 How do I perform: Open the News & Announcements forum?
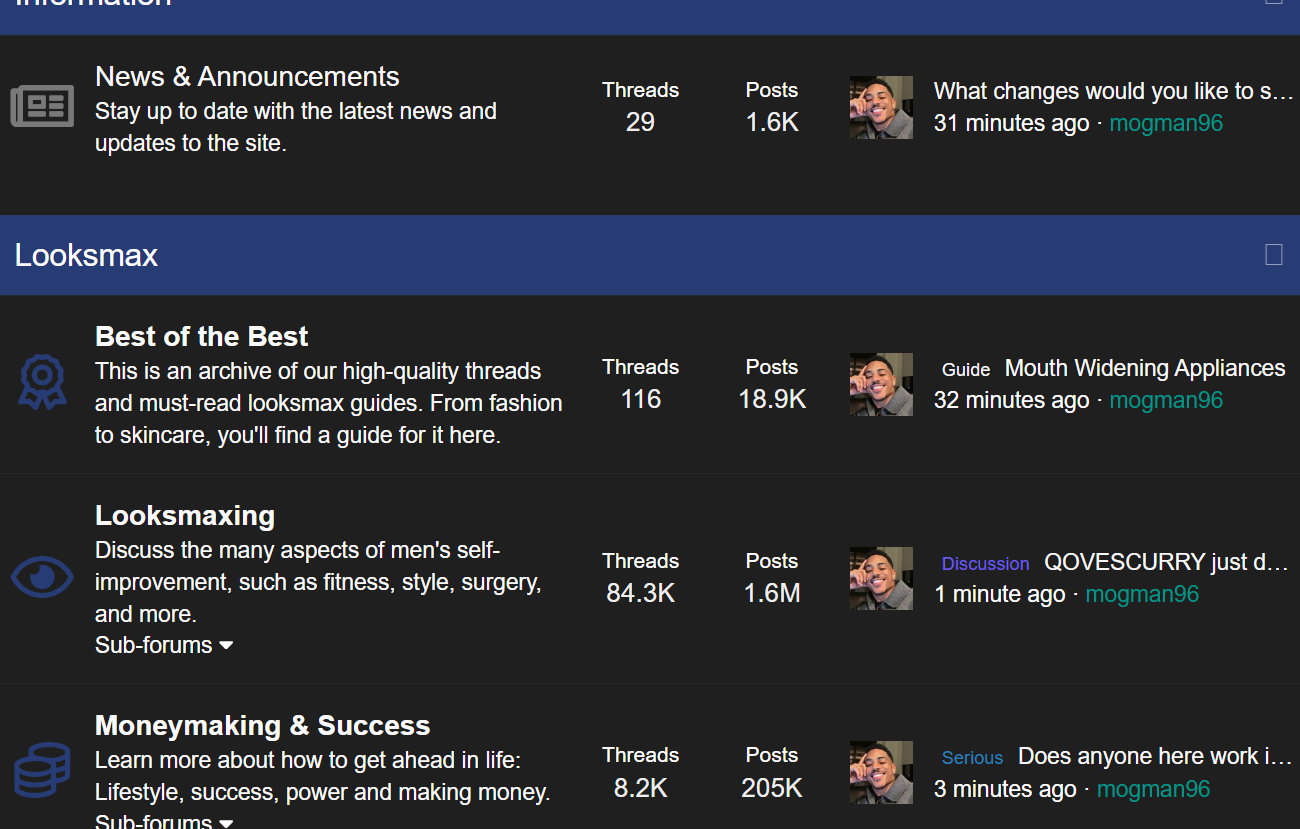(x=247, y=77)
